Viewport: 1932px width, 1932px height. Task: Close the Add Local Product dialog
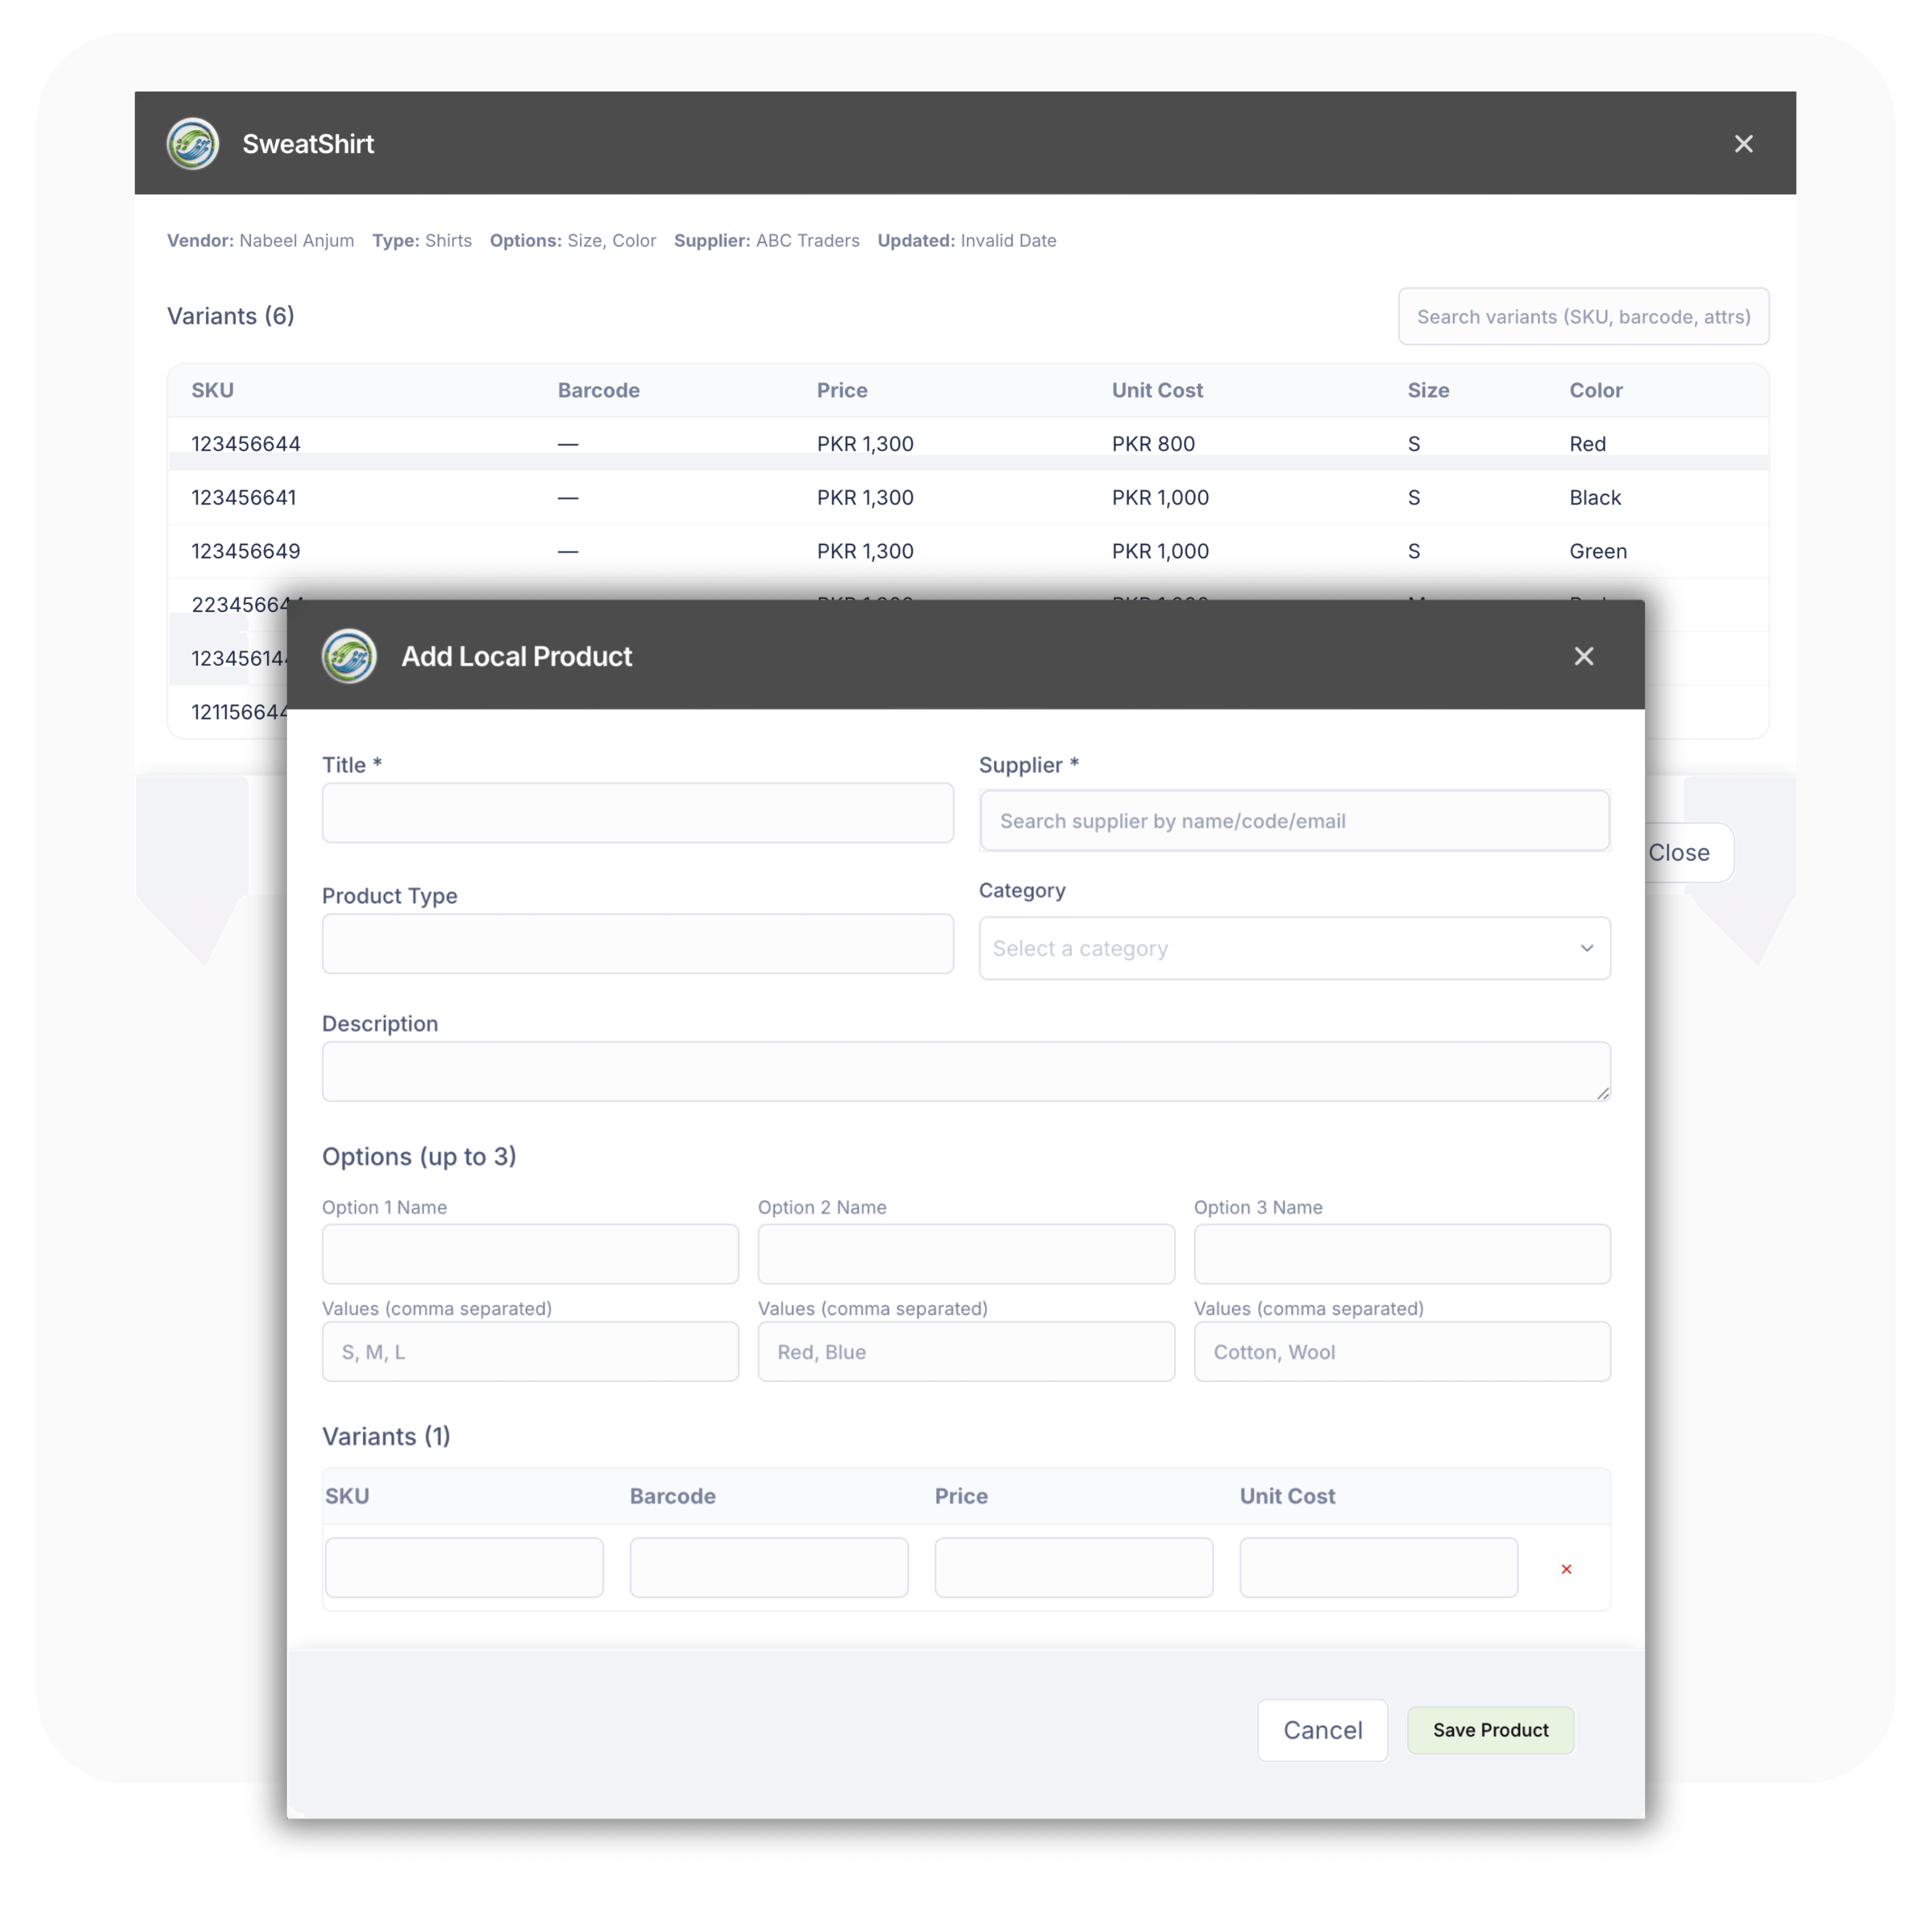[1583, 656]
